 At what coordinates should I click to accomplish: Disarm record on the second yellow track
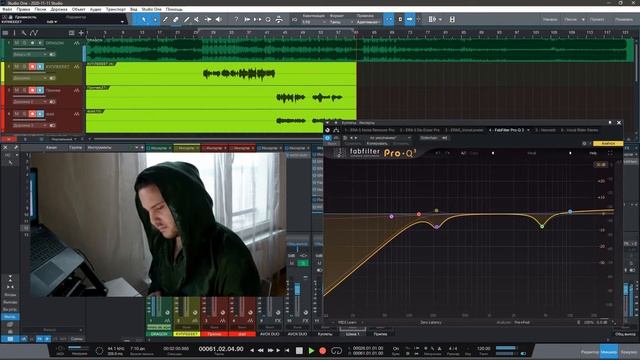point(32,67)
